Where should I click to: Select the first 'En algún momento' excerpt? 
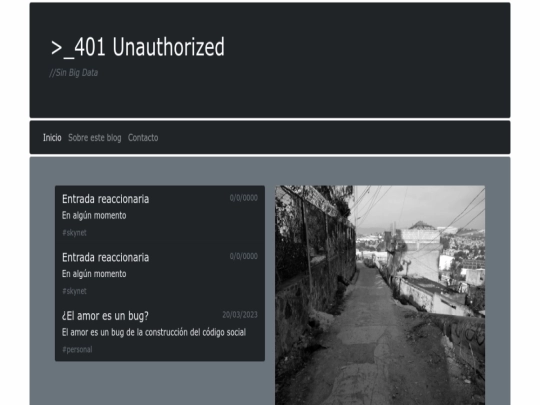coord(94,216)
